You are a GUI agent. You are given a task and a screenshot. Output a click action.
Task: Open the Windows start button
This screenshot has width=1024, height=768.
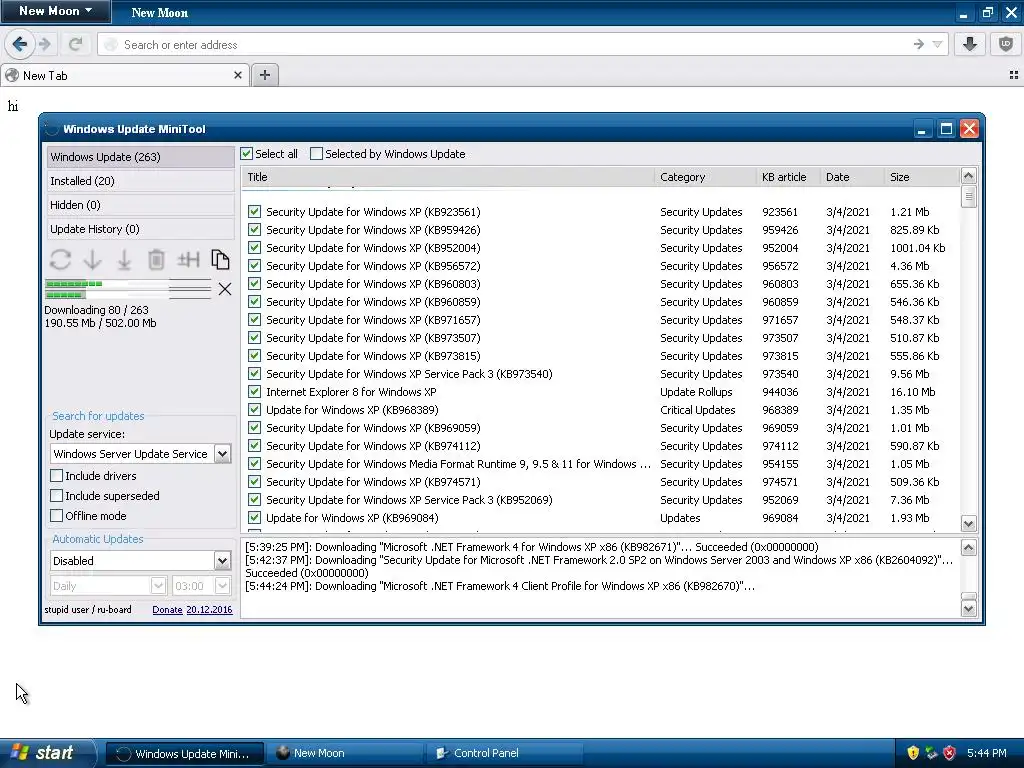[47, 753]
